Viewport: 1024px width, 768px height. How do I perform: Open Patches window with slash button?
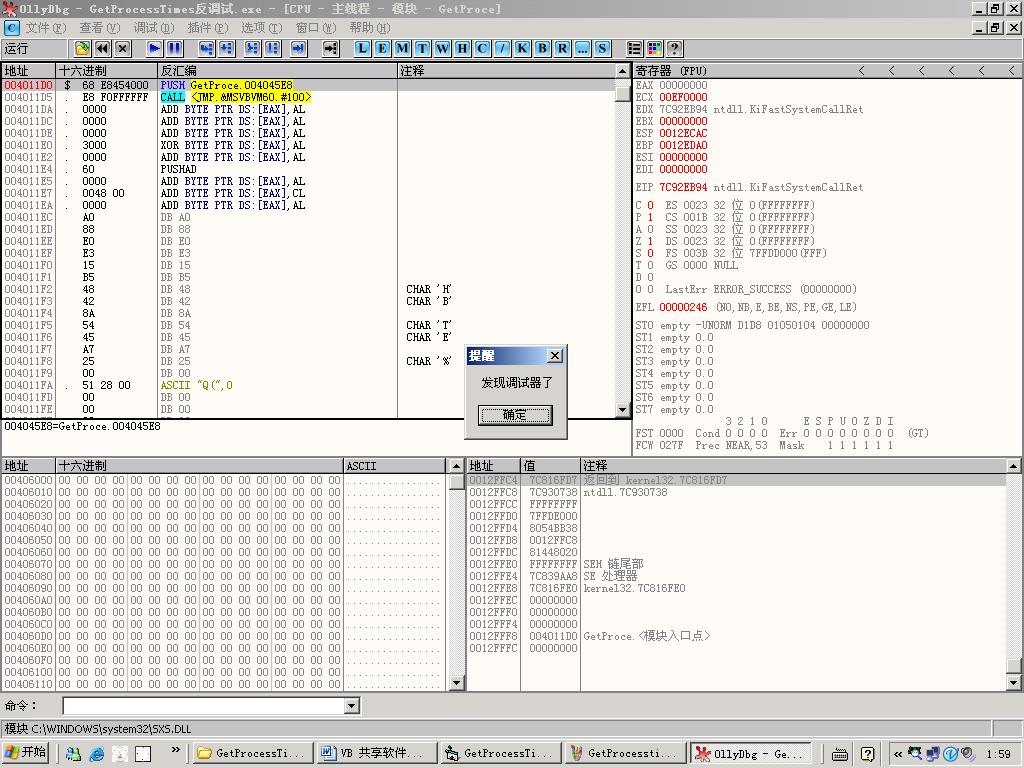point(502,48)
